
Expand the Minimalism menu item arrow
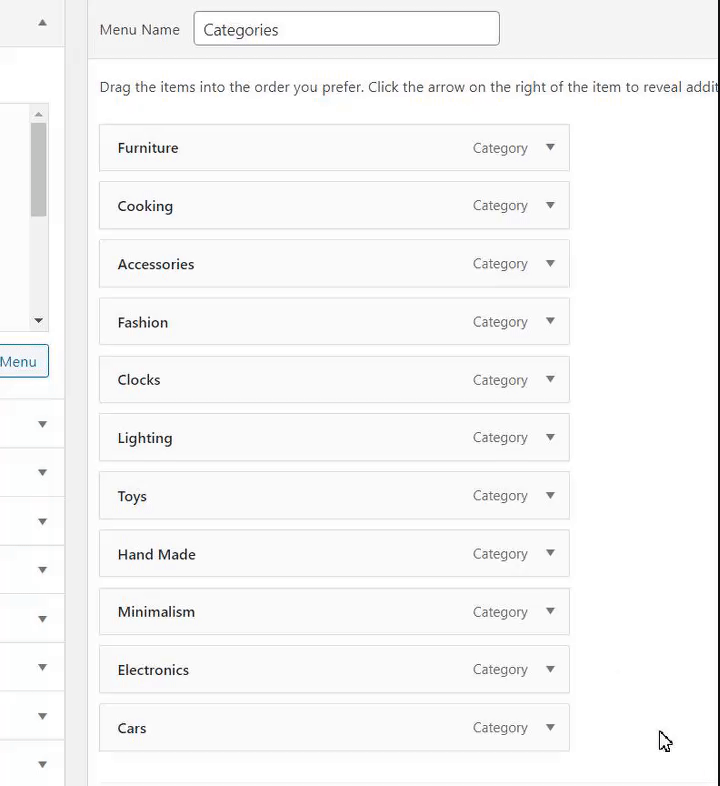coord(550,612)
